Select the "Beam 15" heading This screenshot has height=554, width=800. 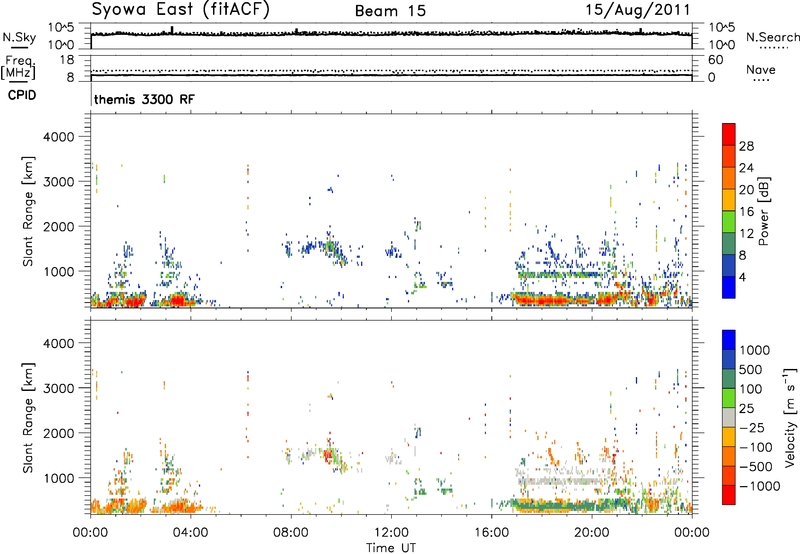(390, 11)
